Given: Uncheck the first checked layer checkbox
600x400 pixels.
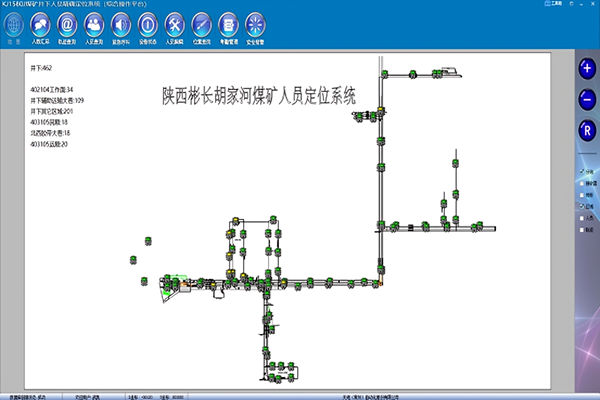Looking at the screenshot, I should (x=580, y=171).
